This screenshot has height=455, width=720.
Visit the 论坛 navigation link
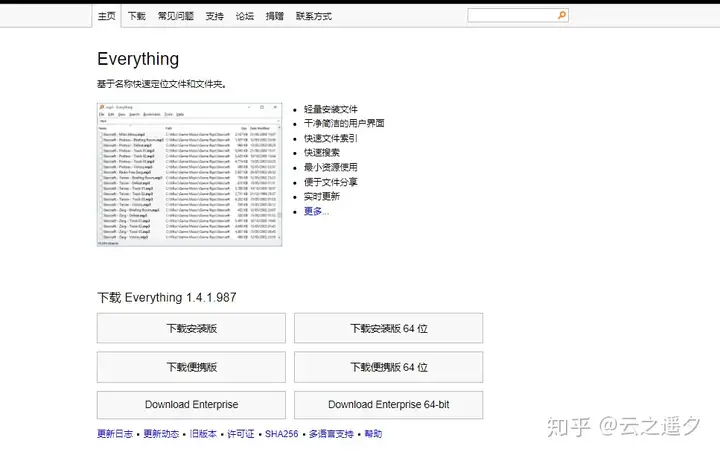[244, 16]
